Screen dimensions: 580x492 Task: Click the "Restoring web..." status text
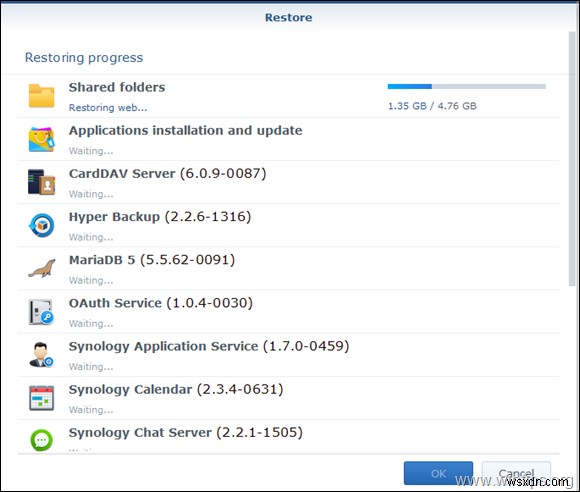pyautogui.click(x=108, y=108)
